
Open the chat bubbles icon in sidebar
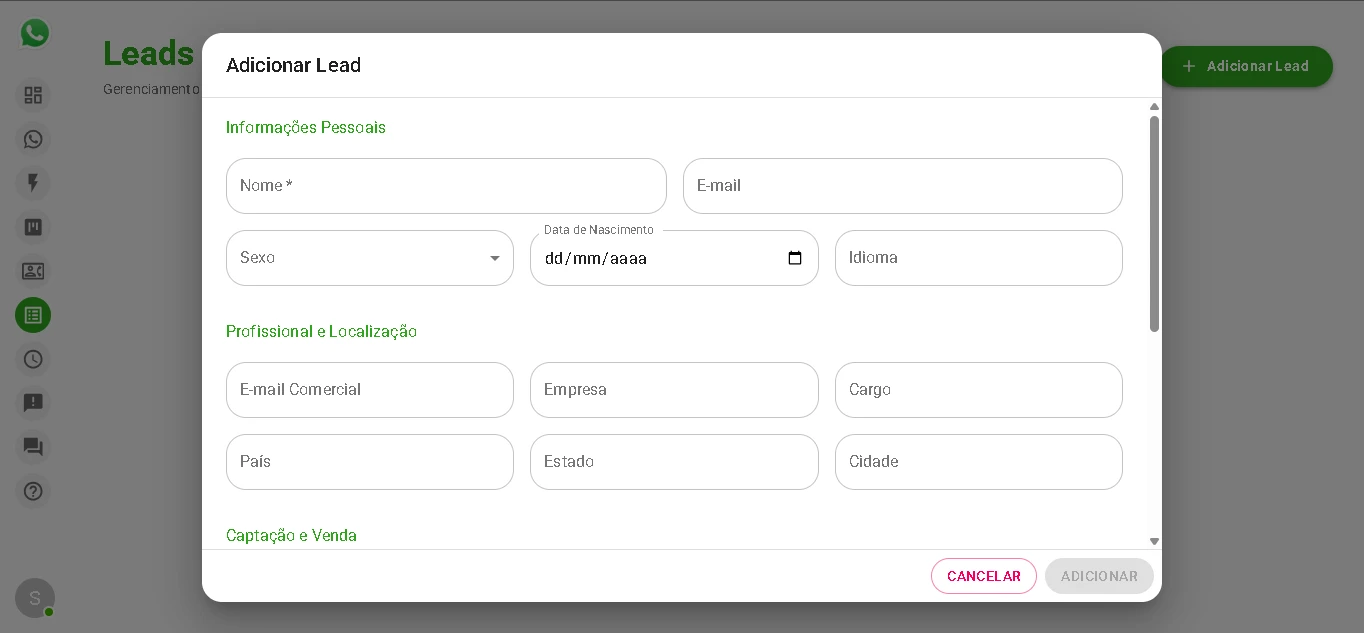click(33, 447)
